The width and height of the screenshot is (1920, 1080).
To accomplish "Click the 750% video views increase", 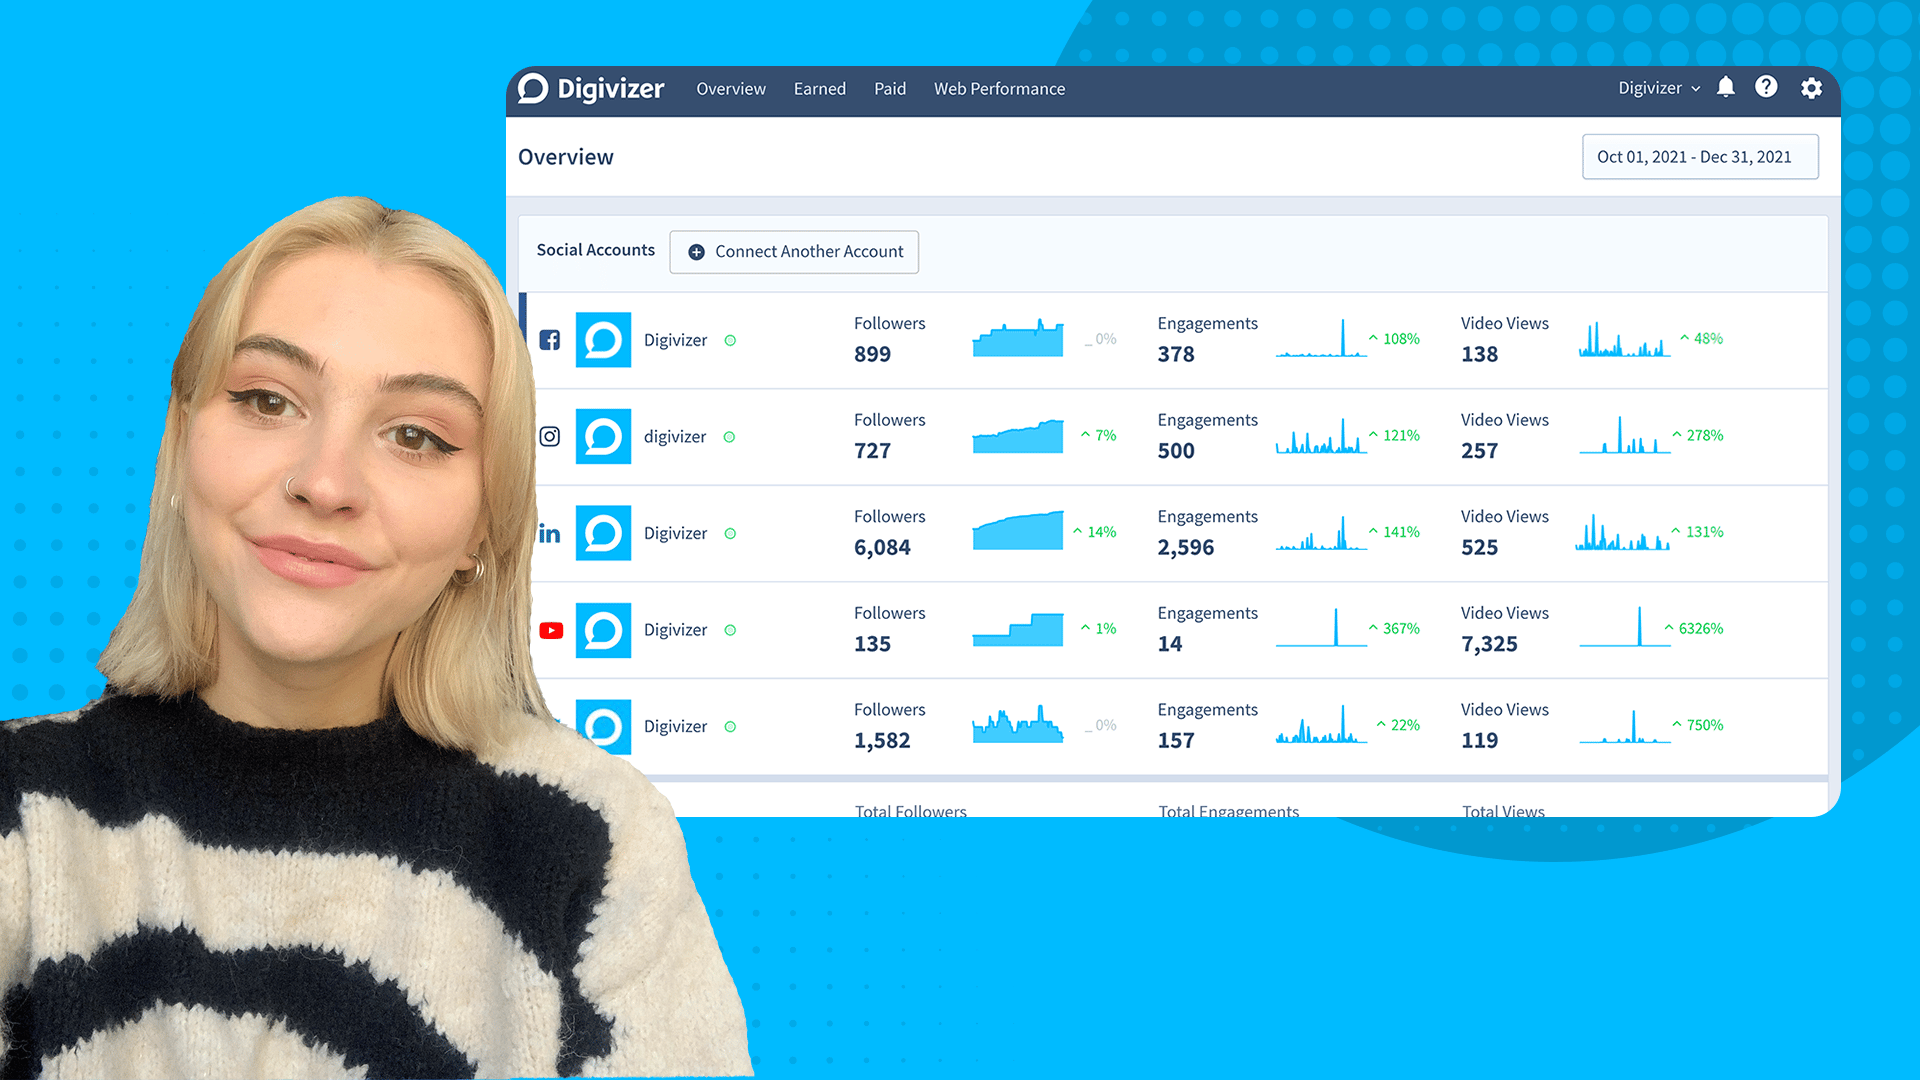I will coord(1698,725).
